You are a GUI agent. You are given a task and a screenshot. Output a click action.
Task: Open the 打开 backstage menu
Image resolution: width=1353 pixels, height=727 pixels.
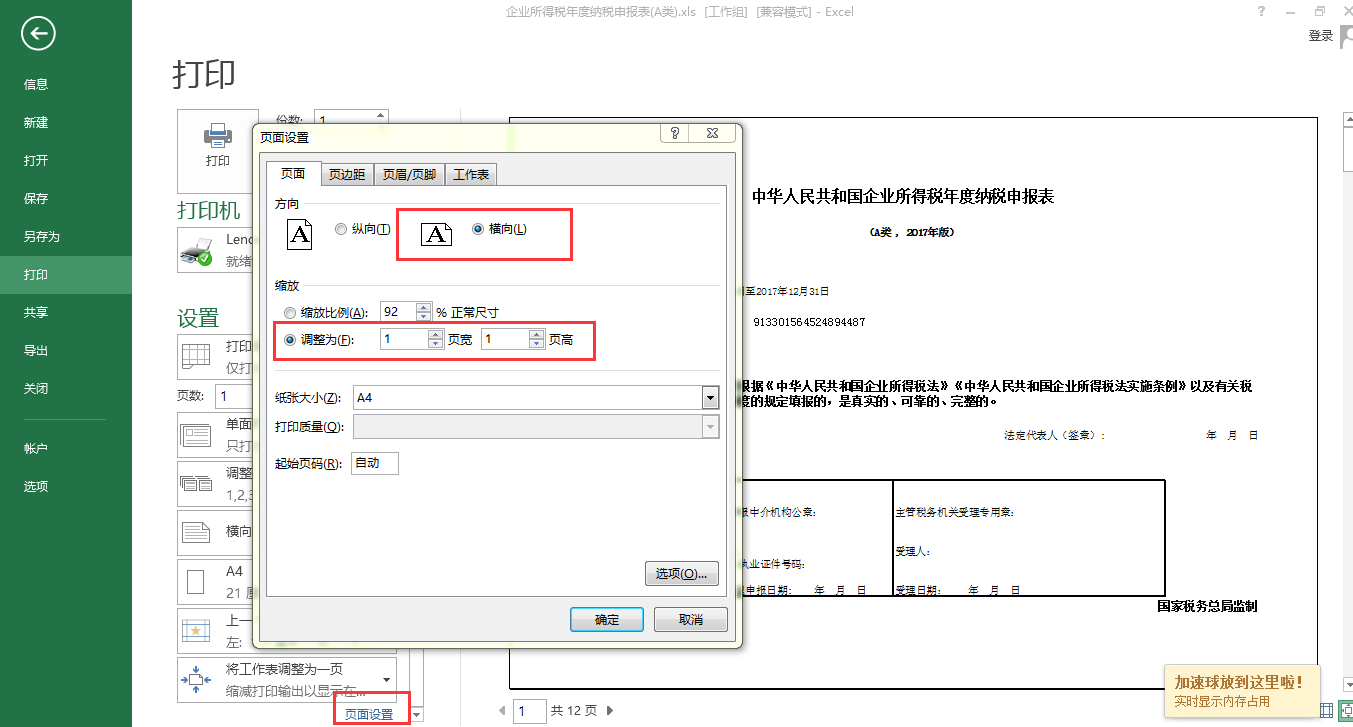tap(66, 161)
